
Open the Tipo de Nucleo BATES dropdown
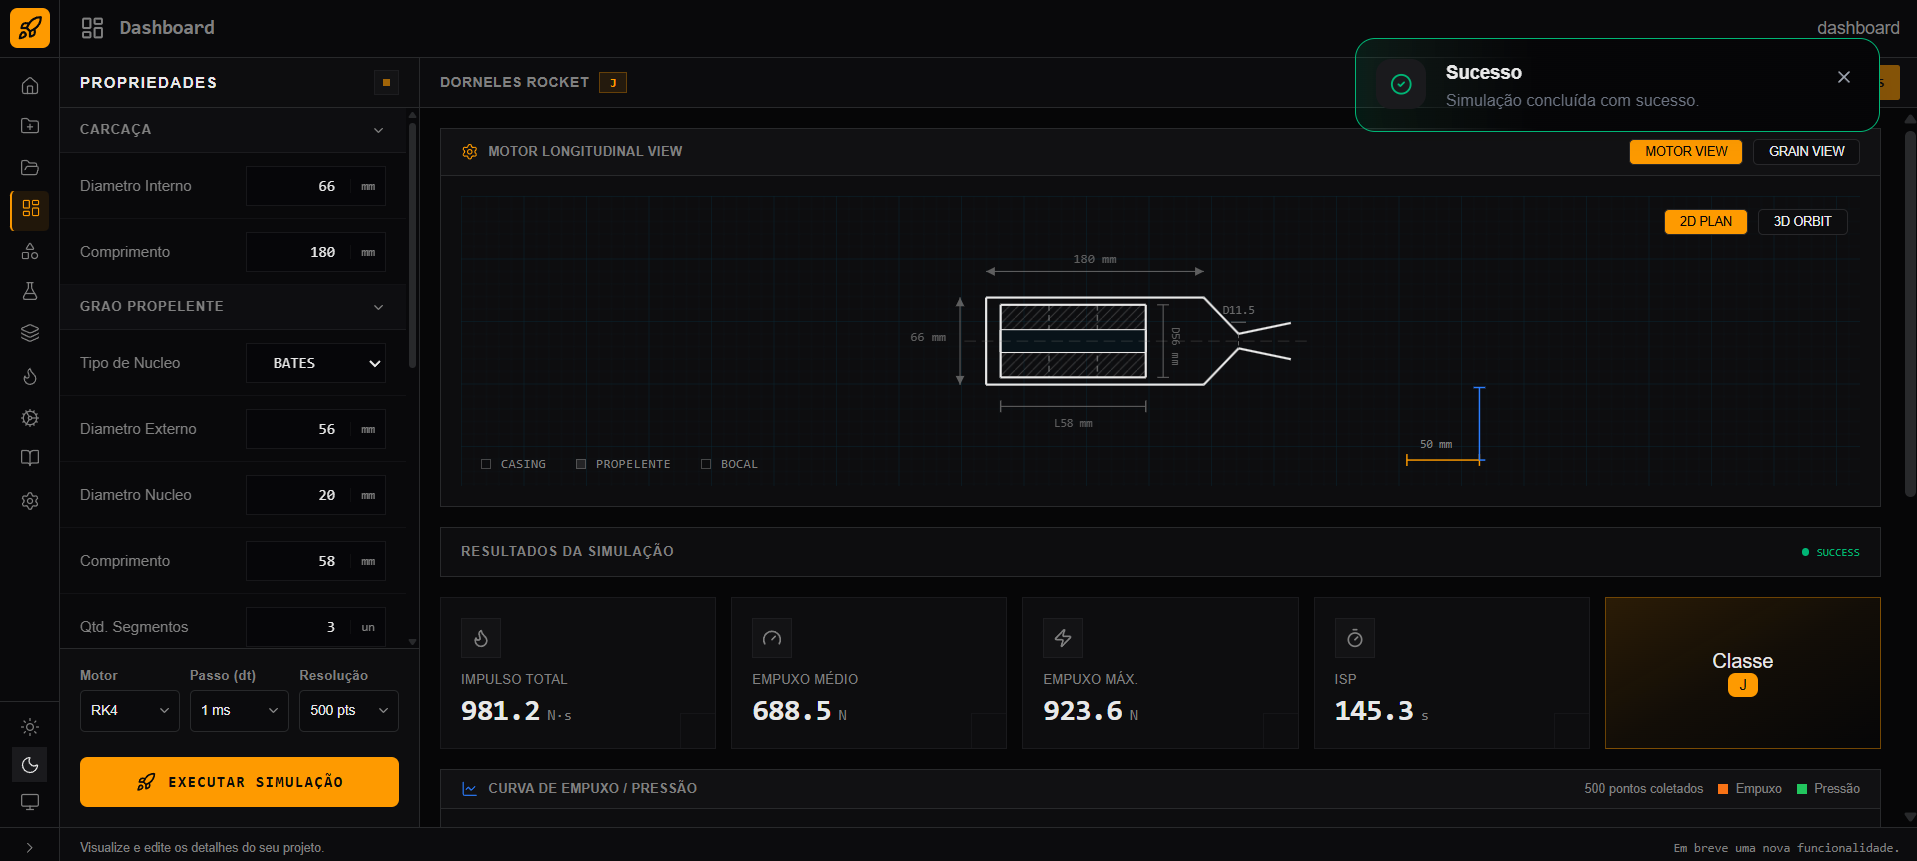click(315, 363)
